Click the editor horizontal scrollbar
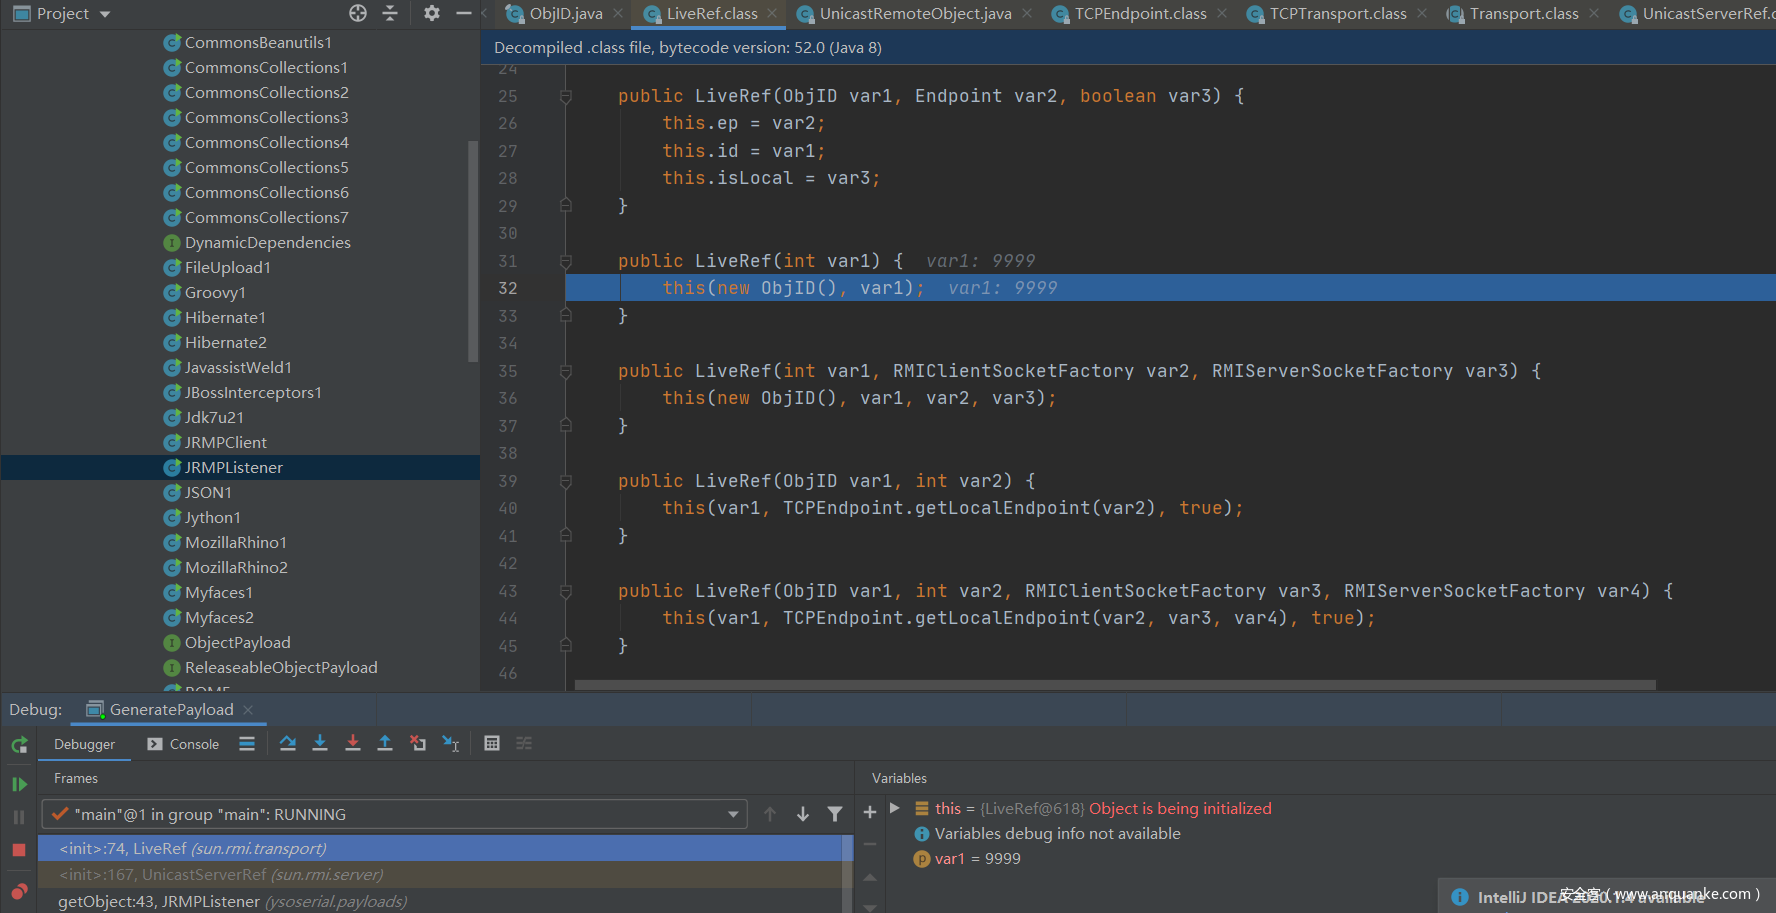 point(1114,685)
